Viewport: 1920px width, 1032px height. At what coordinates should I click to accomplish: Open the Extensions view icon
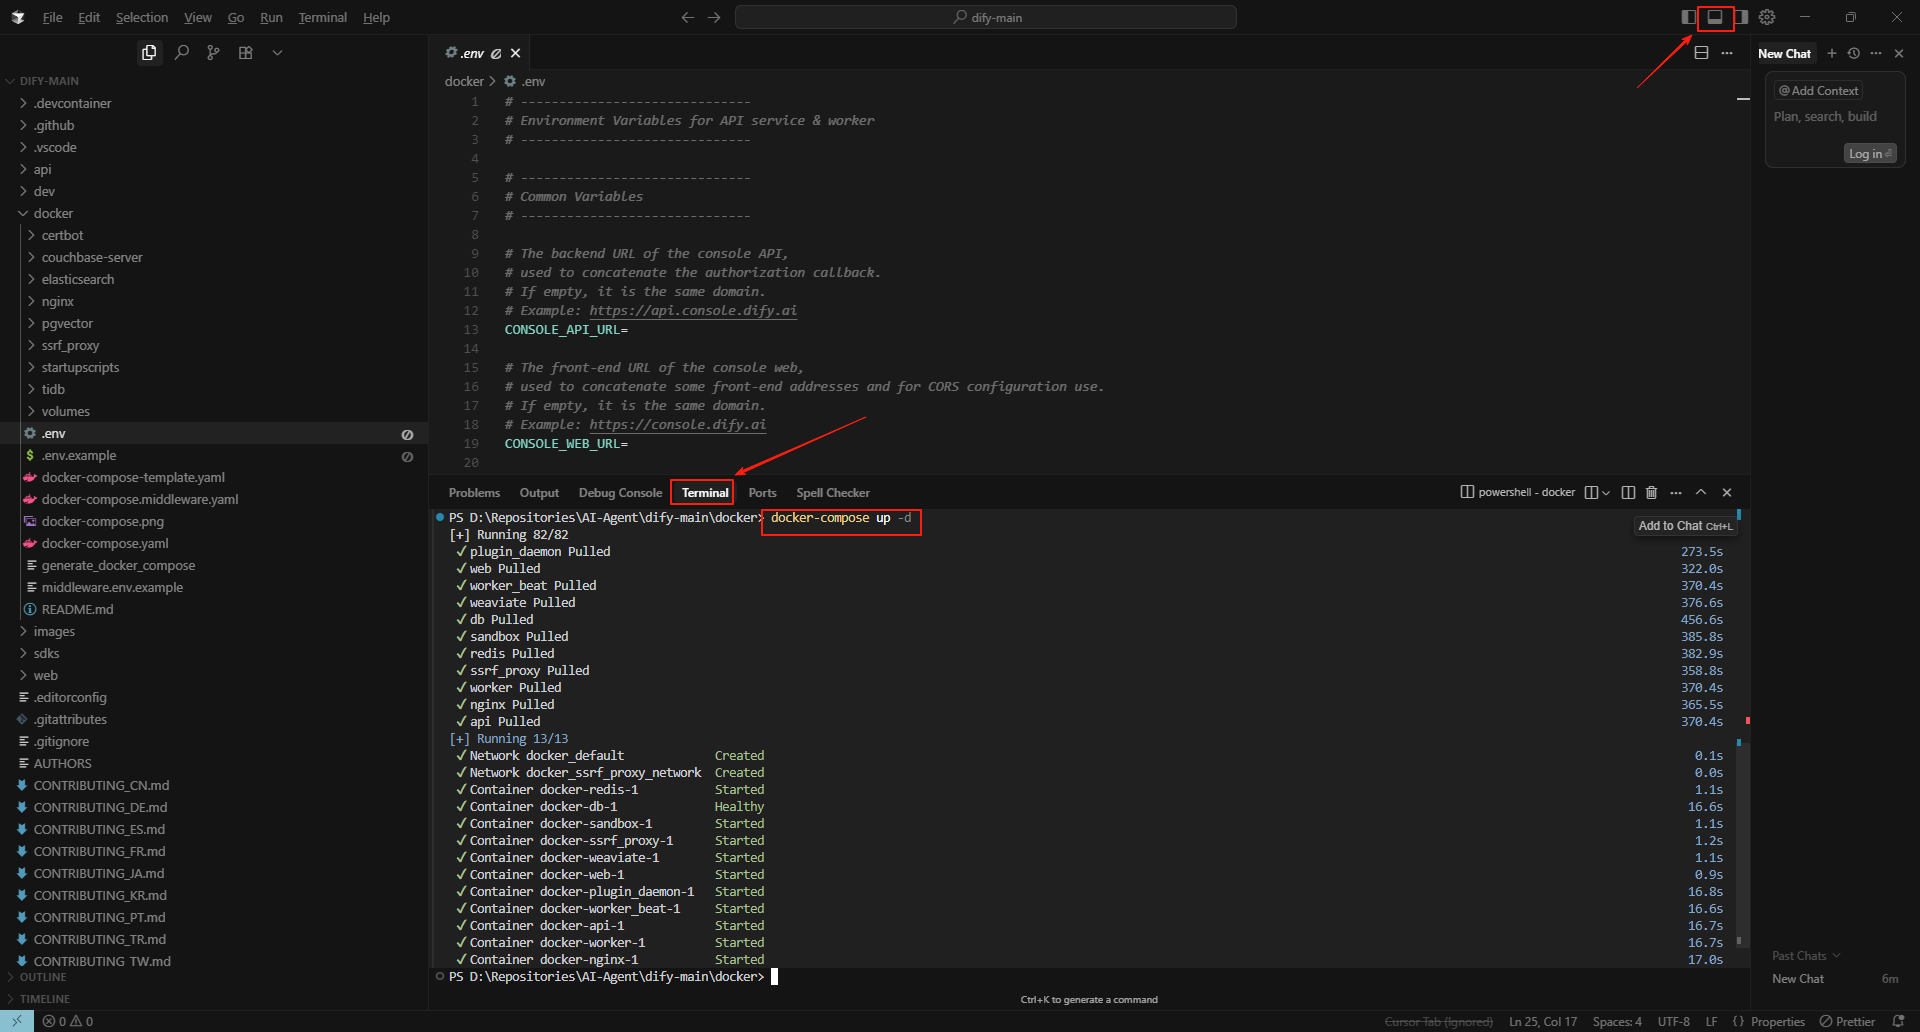point(245,53)
